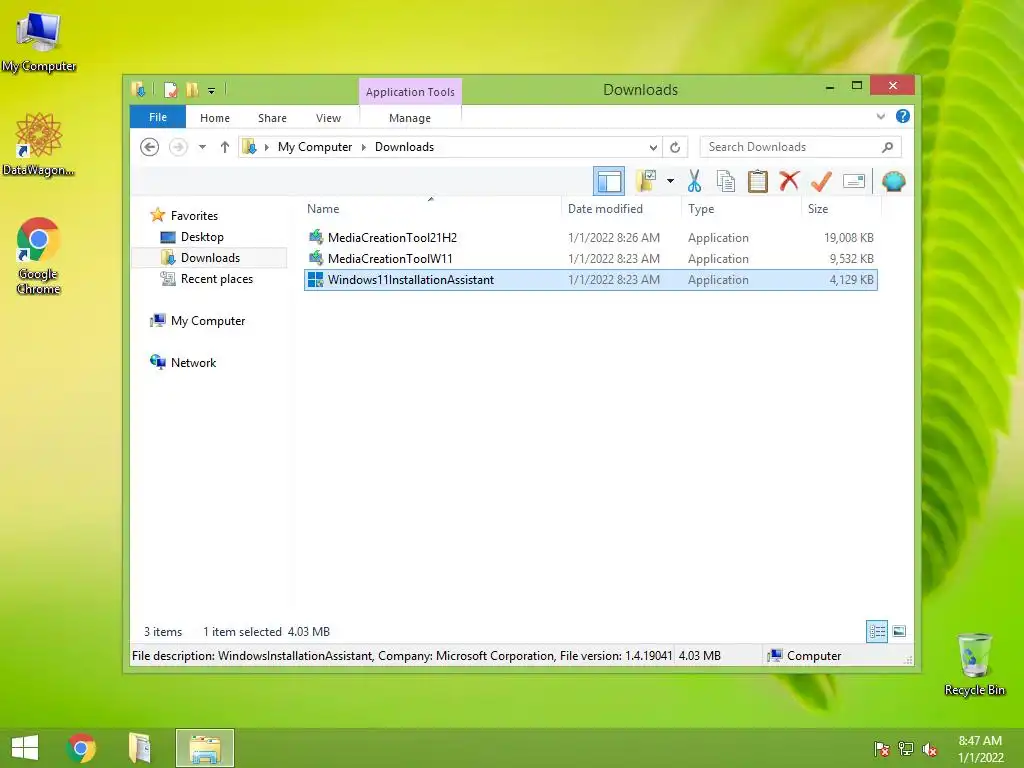The image size is (1024, 768).
Task: Click the Application Tools contextual tab
Action: click(x=410, y=91)
